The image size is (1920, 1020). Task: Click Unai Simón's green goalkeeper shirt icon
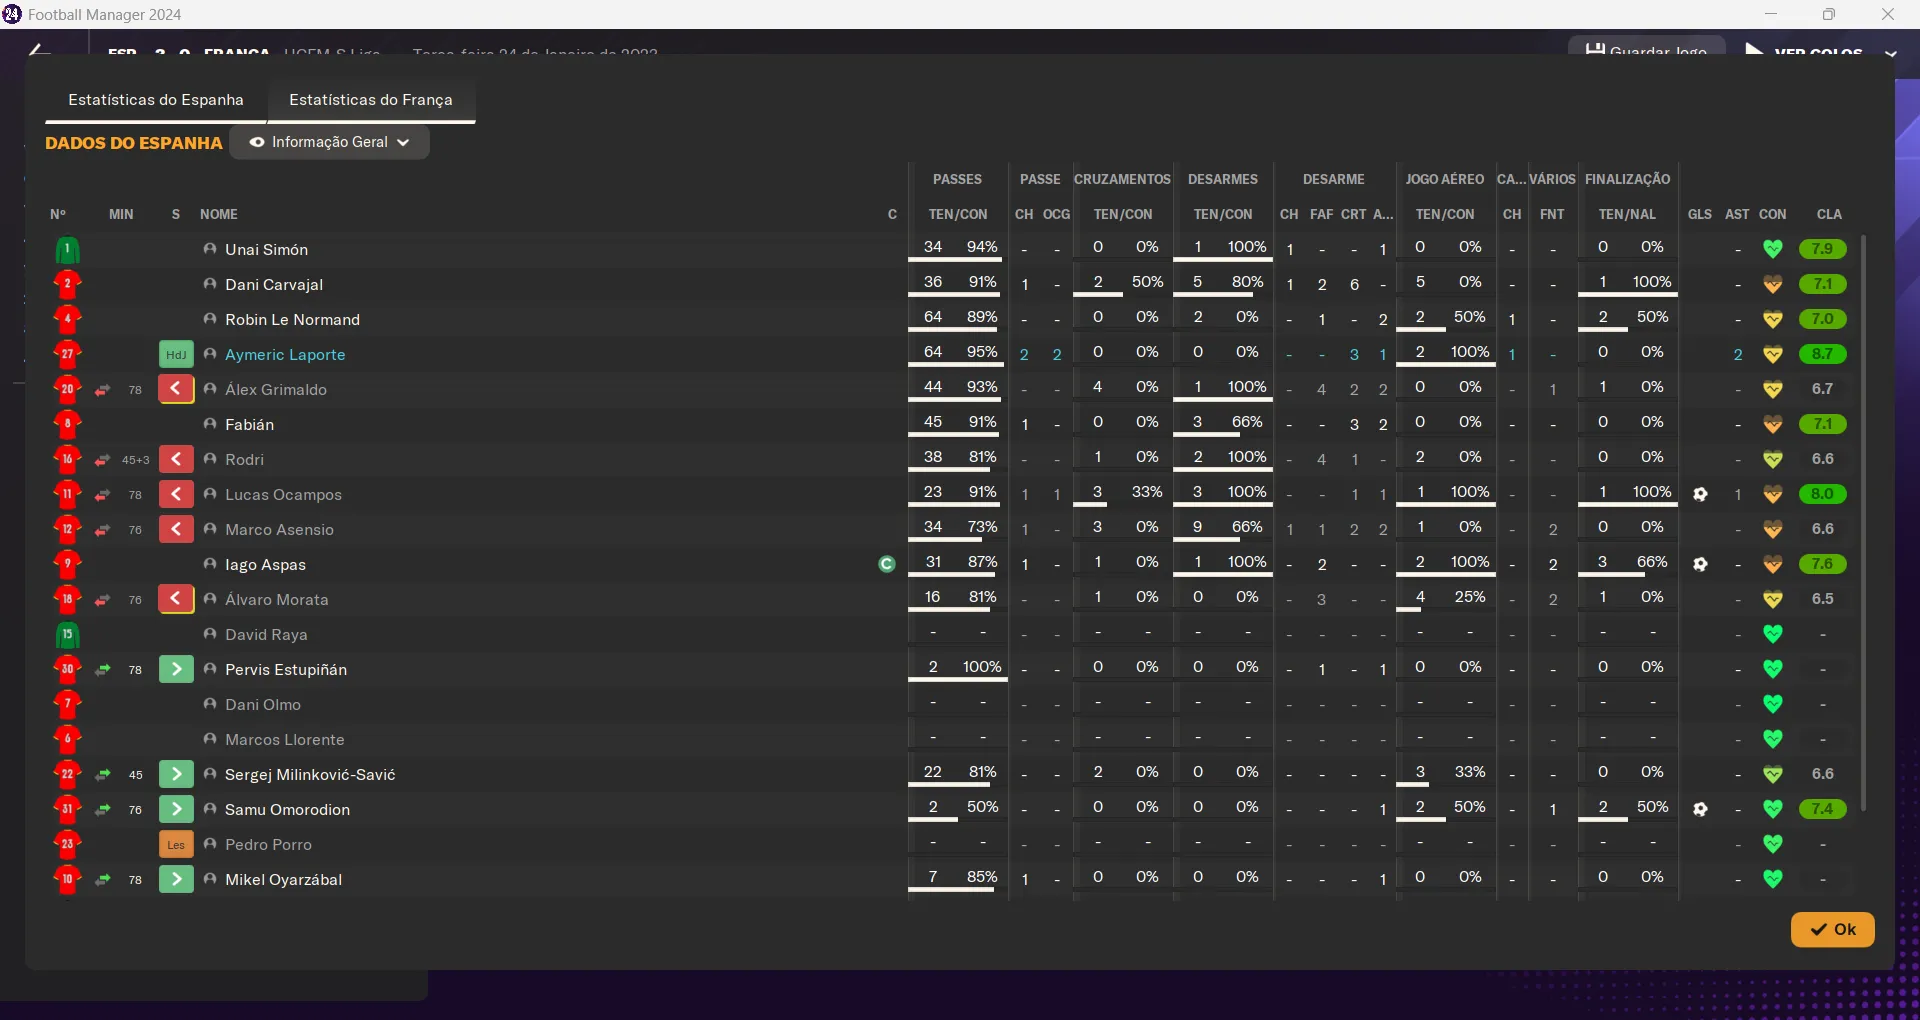[67, 249]
